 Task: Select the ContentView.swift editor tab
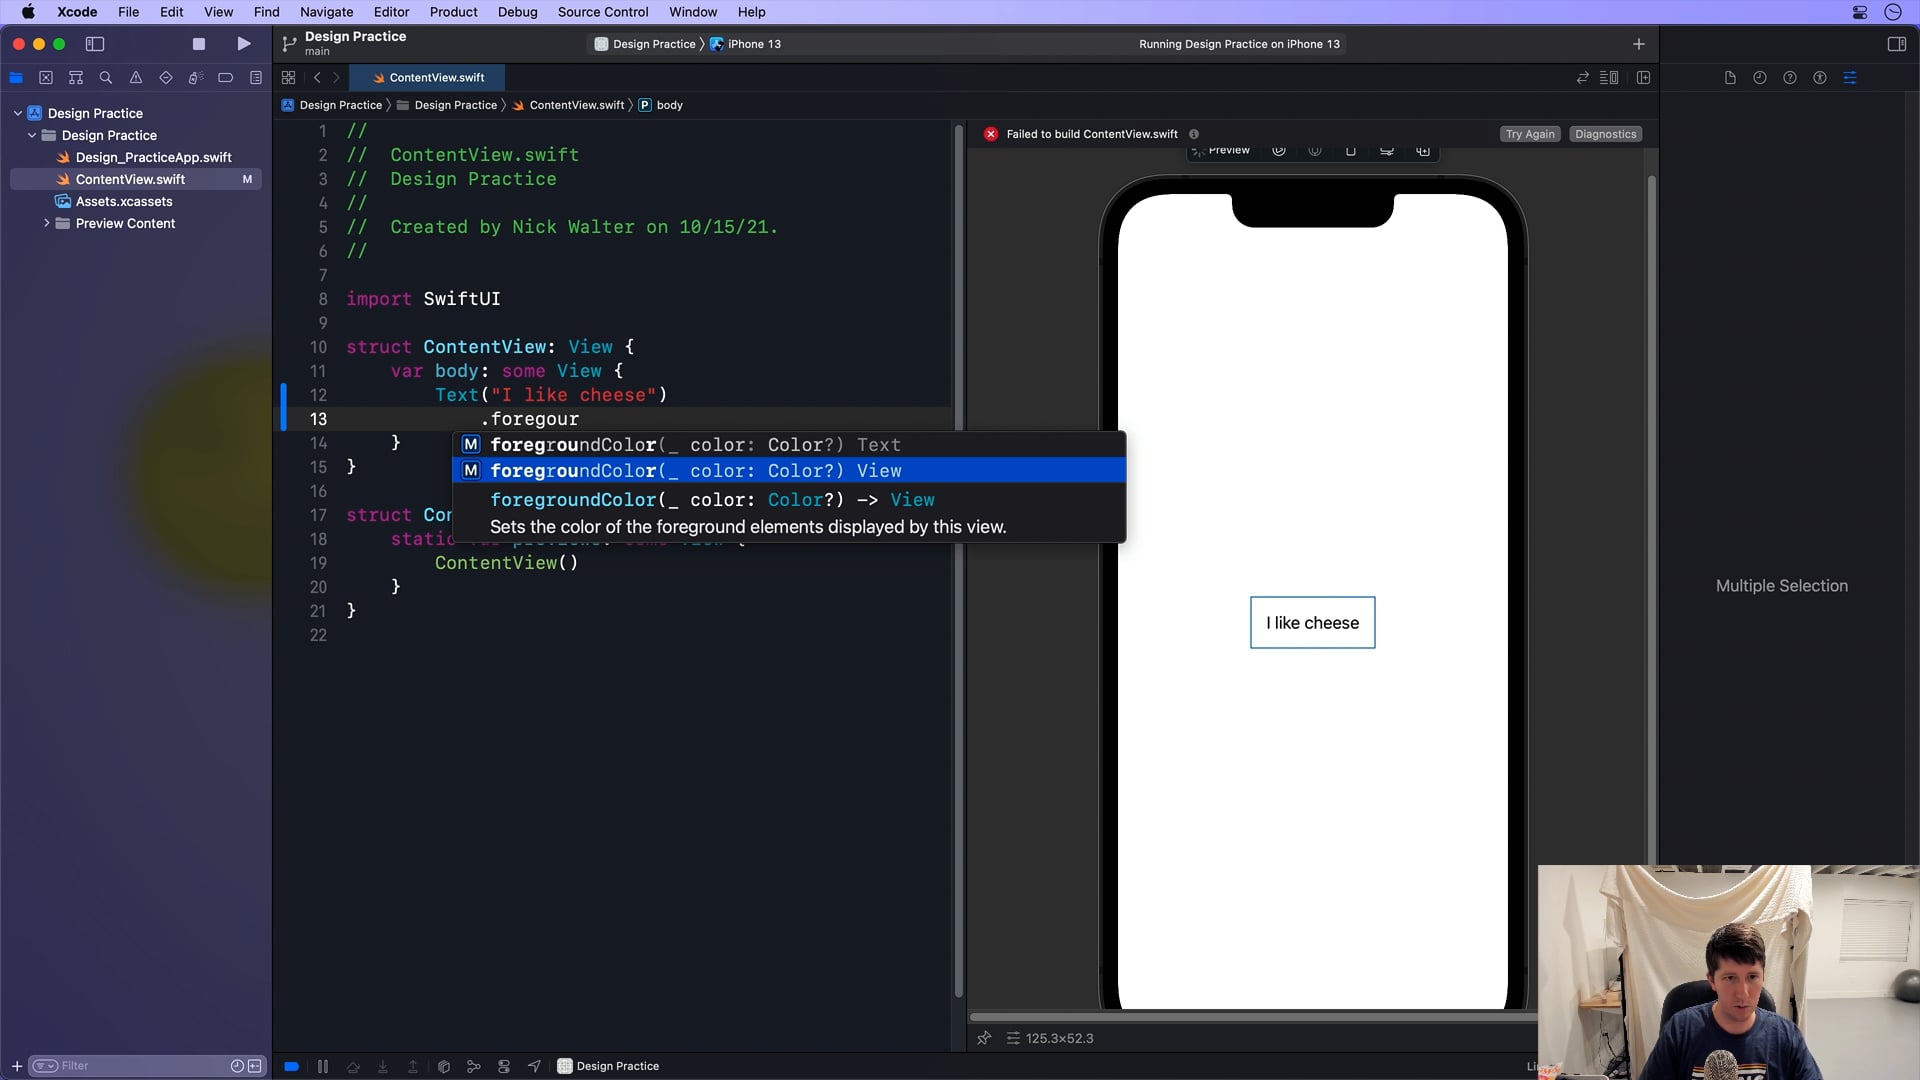click(x=428, y=78)
